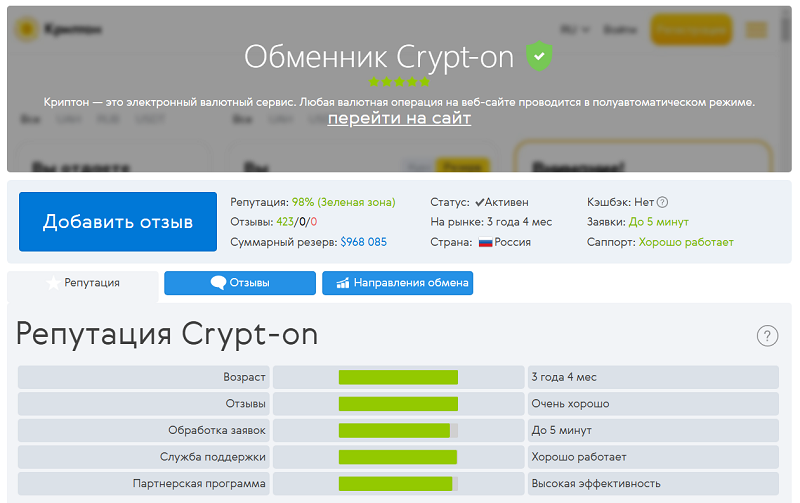This screenshot has height=503, width=800.
Task: Click the $968 085 reserve amount
Action: (364, 242)
